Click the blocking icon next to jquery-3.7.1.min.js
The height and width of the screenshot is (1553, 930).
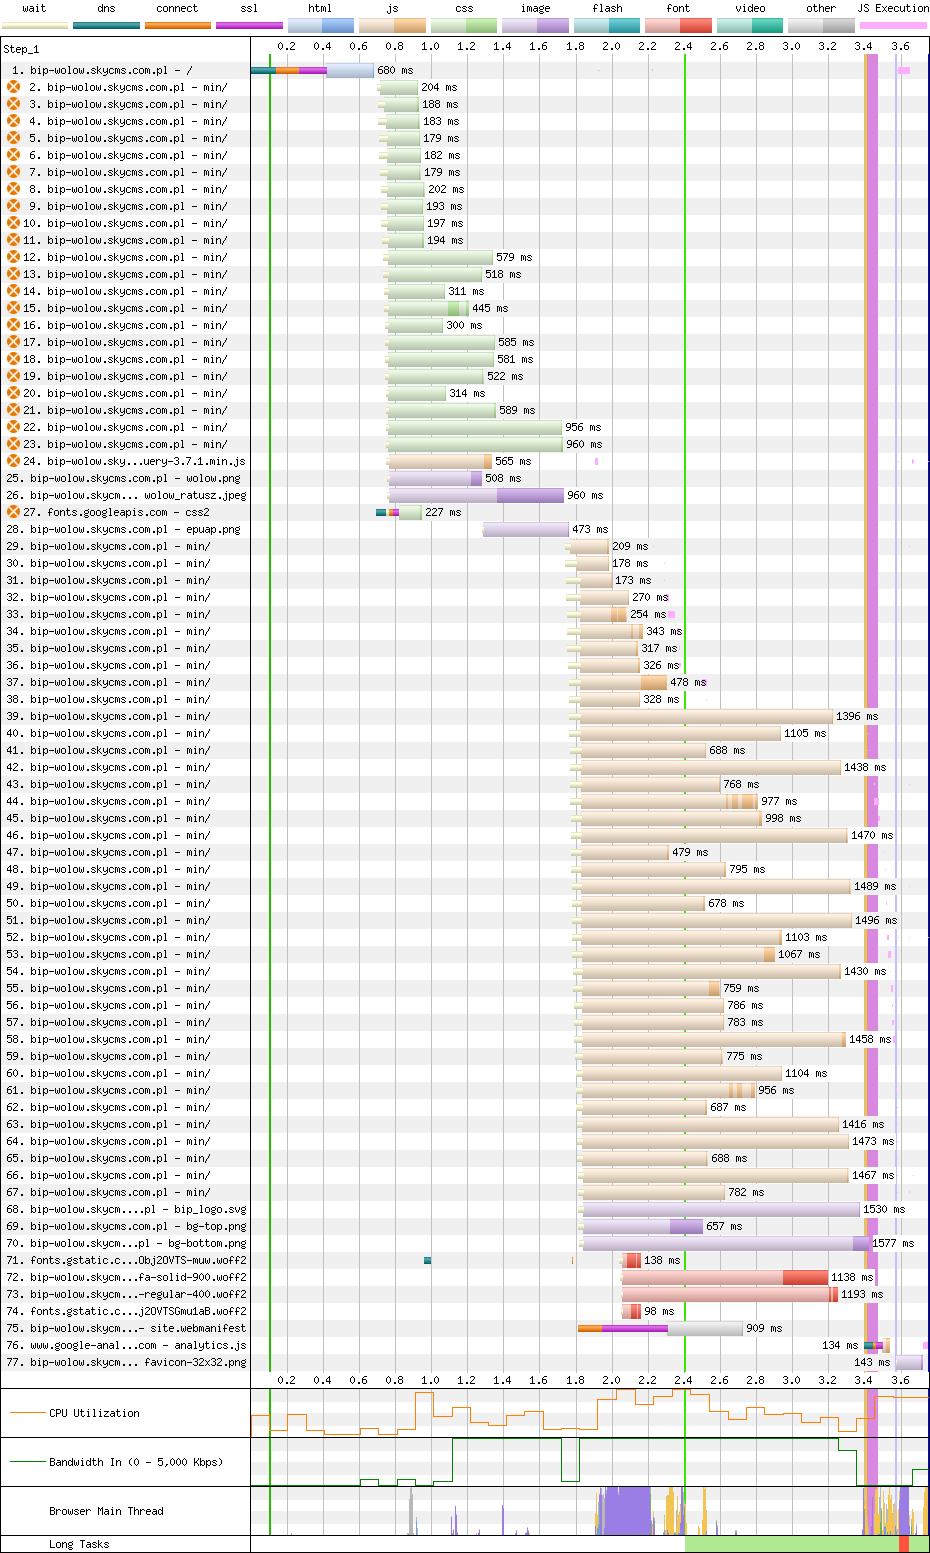tap(14, 461)
